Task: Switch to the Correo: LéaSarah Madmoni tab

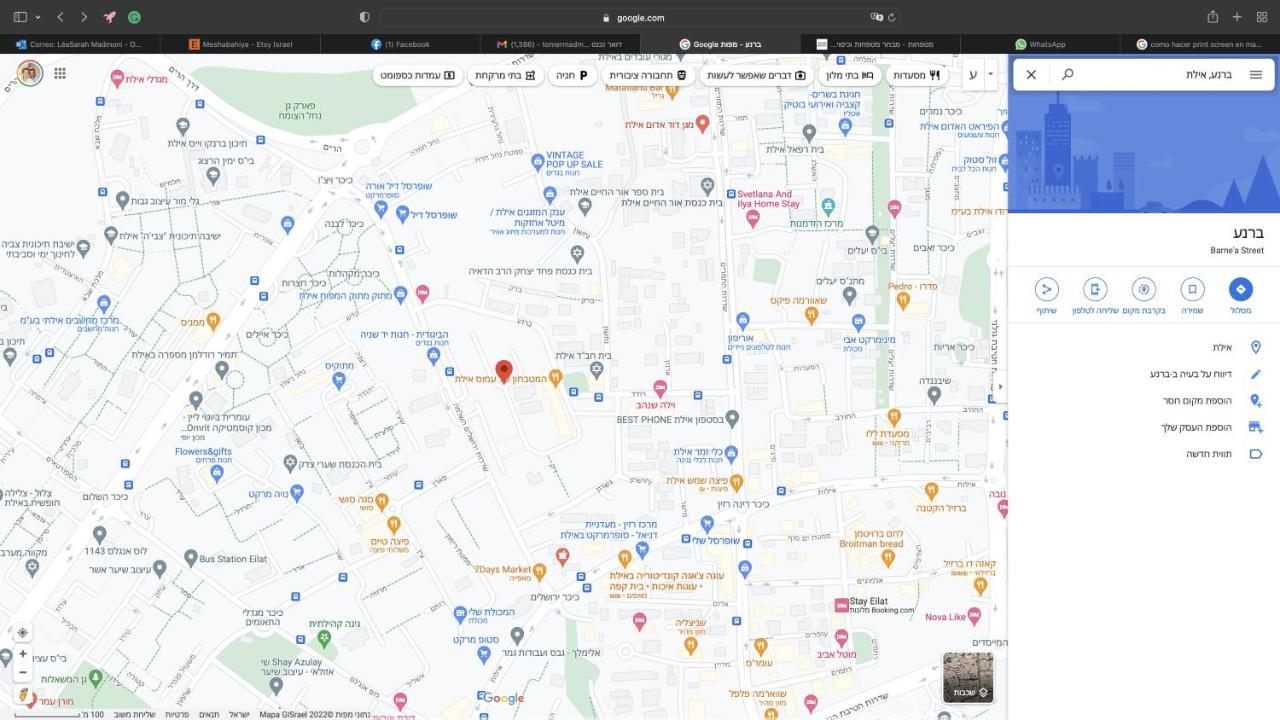Action: click(80, 44)
